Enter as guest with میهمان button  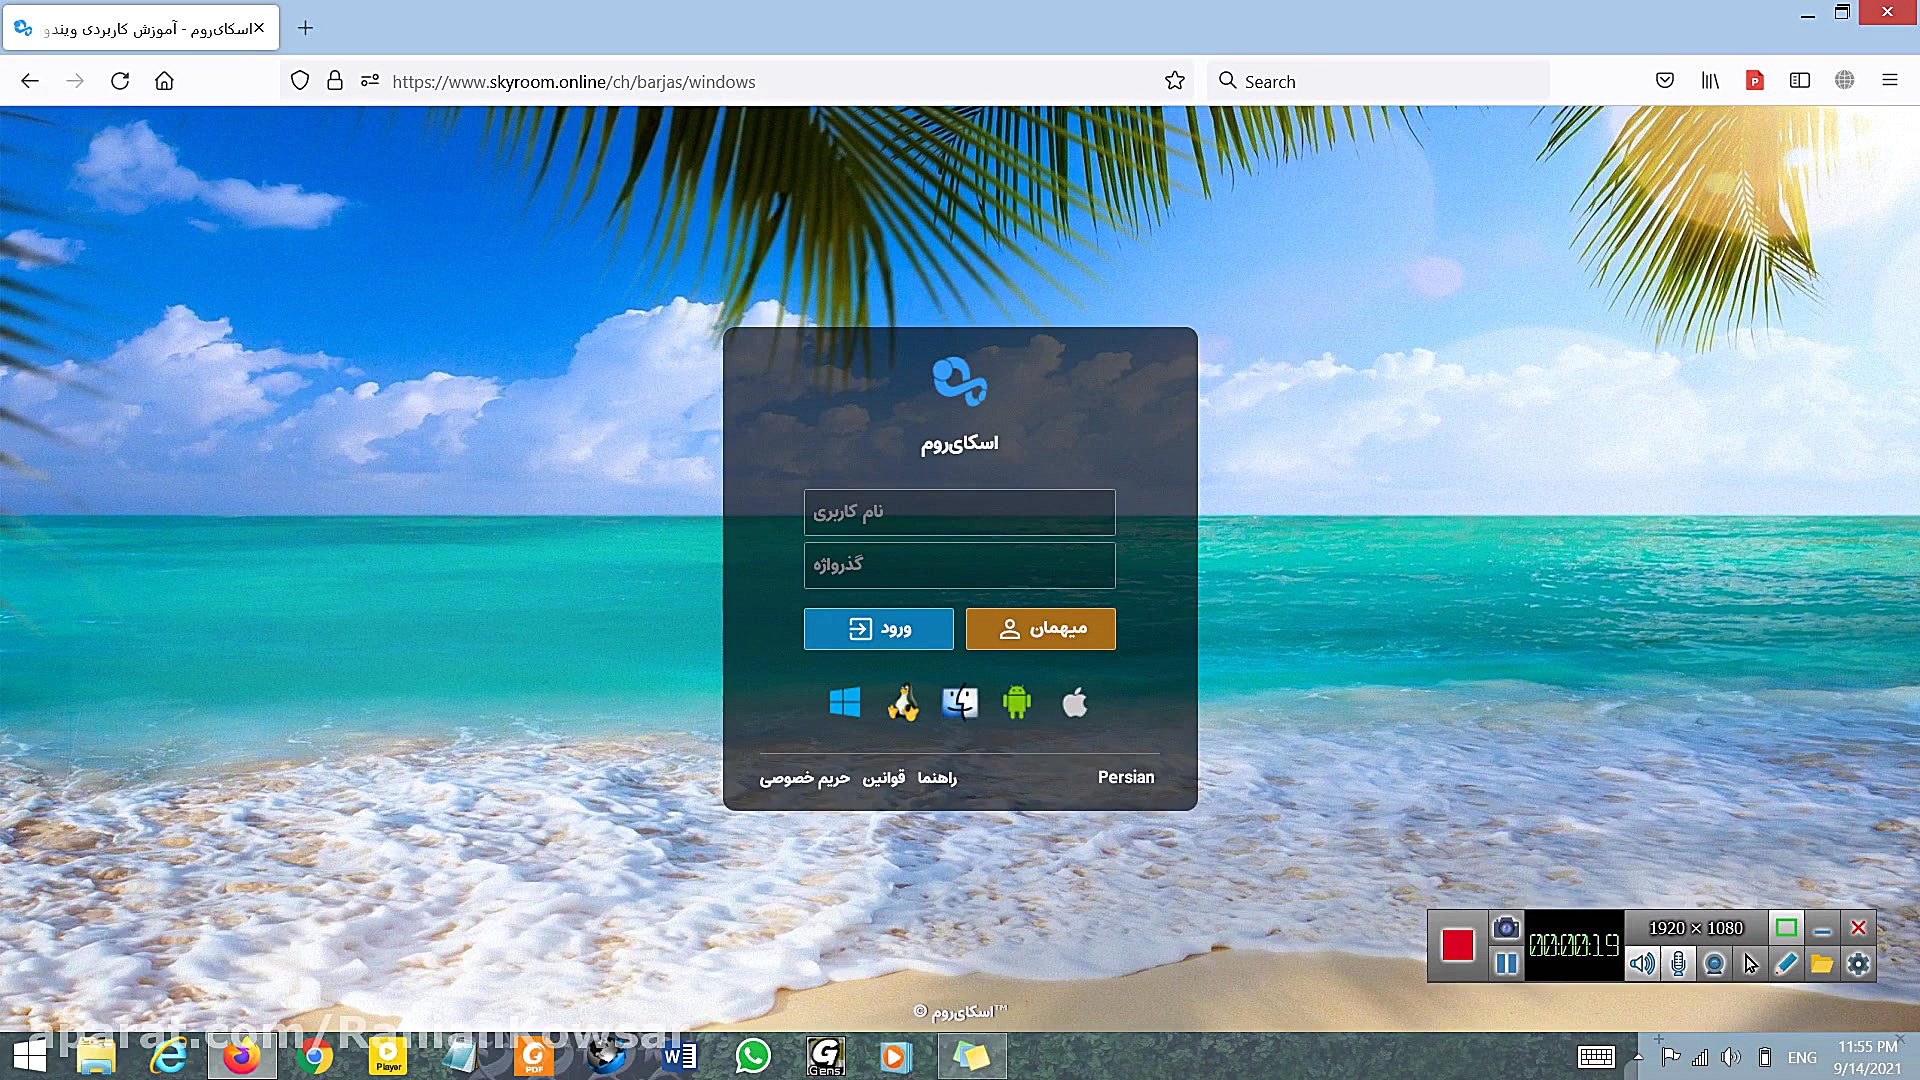pos(1040,629)
